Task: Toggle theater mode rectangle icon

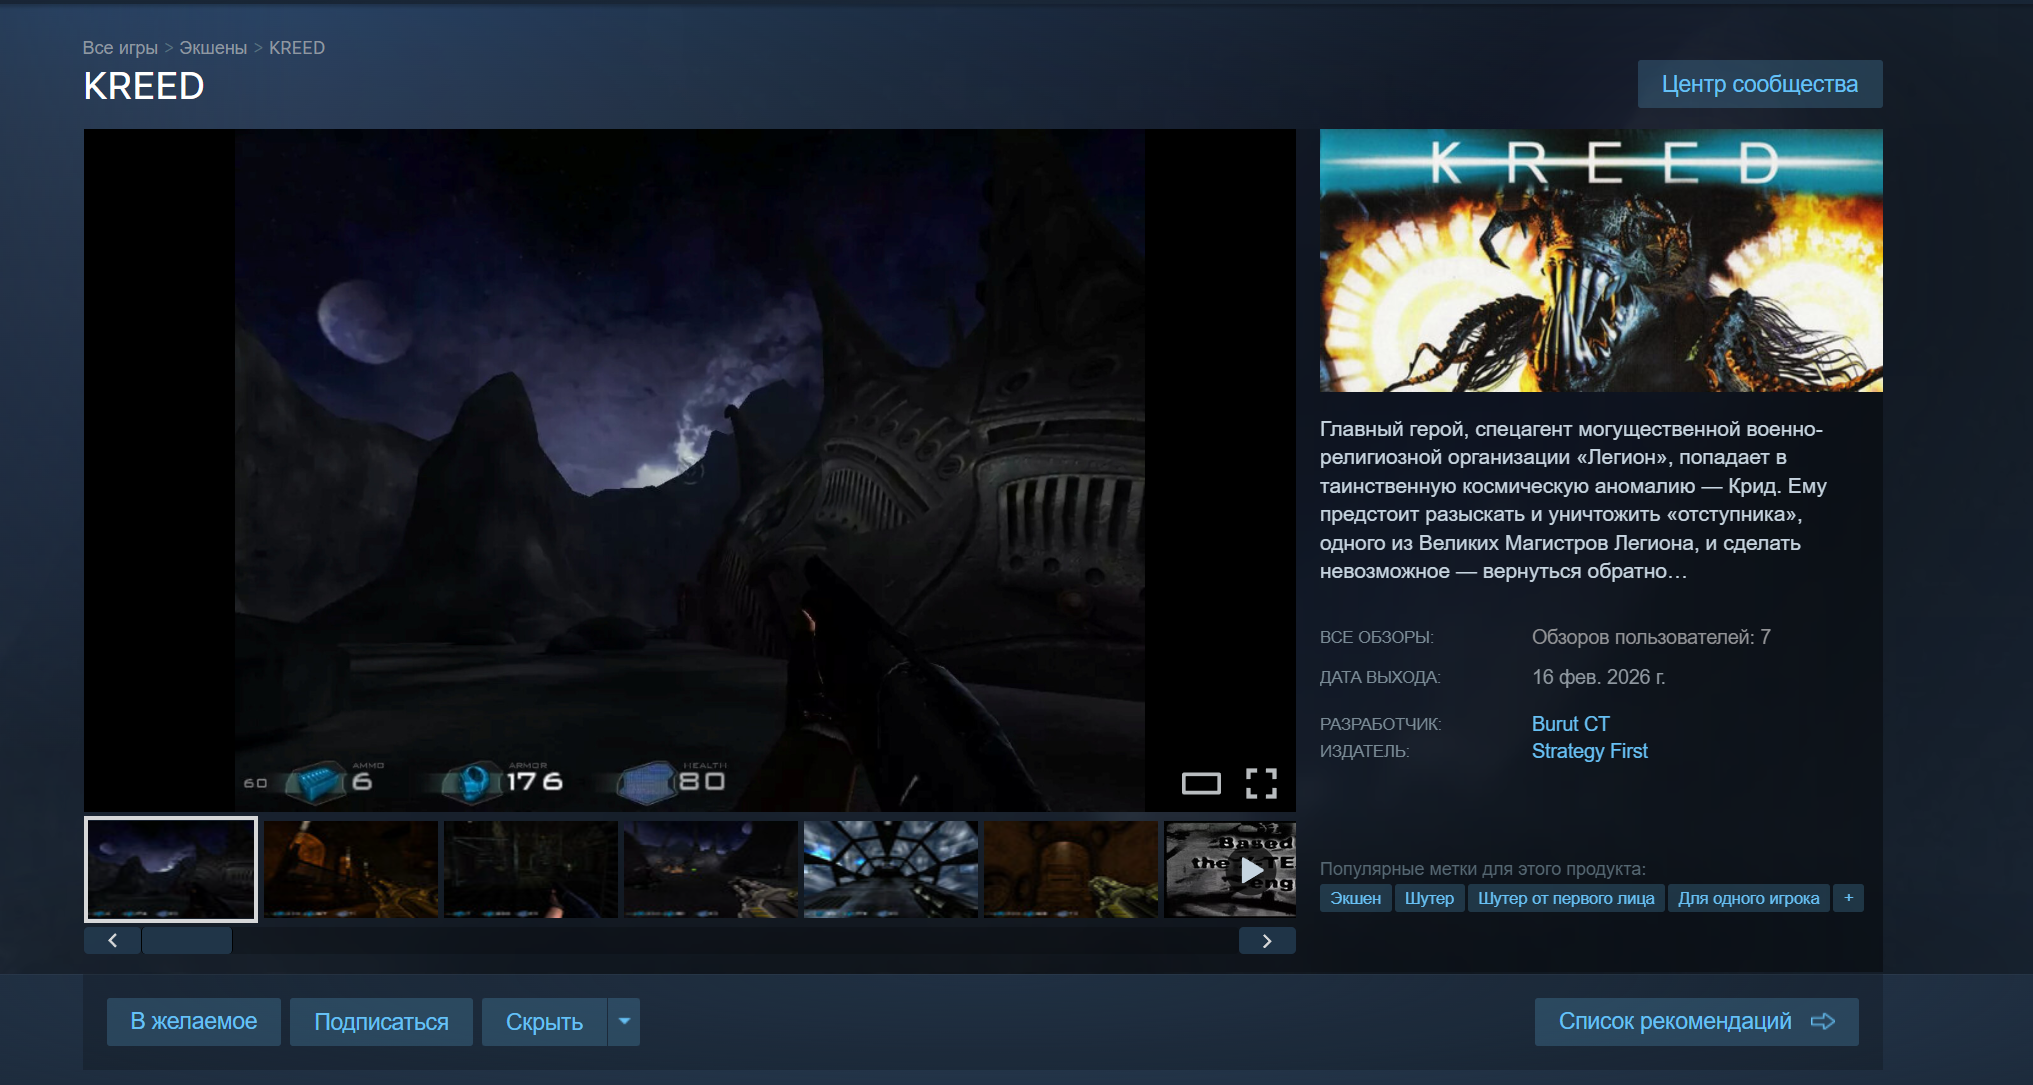Action: click(1201, 783)
